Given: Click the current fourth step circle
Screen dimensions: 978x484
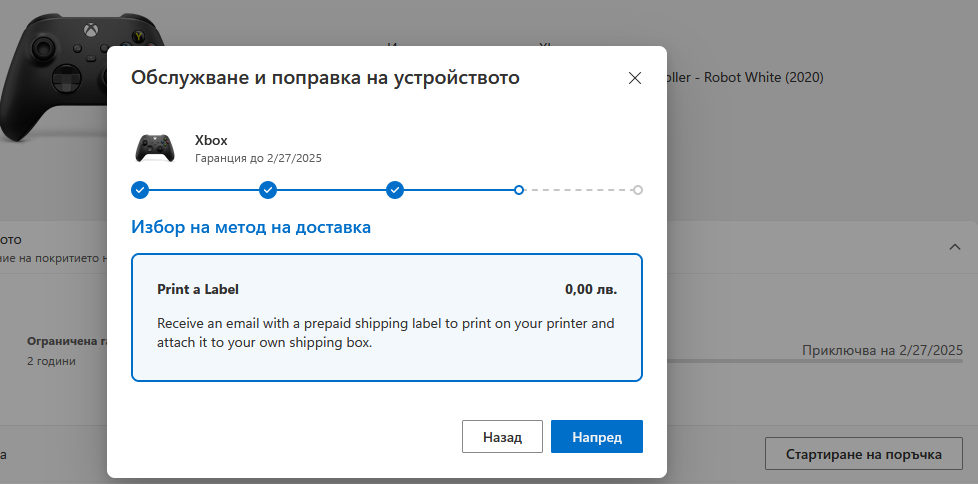Looking at the screenshot, I should [x=519, y=190].
